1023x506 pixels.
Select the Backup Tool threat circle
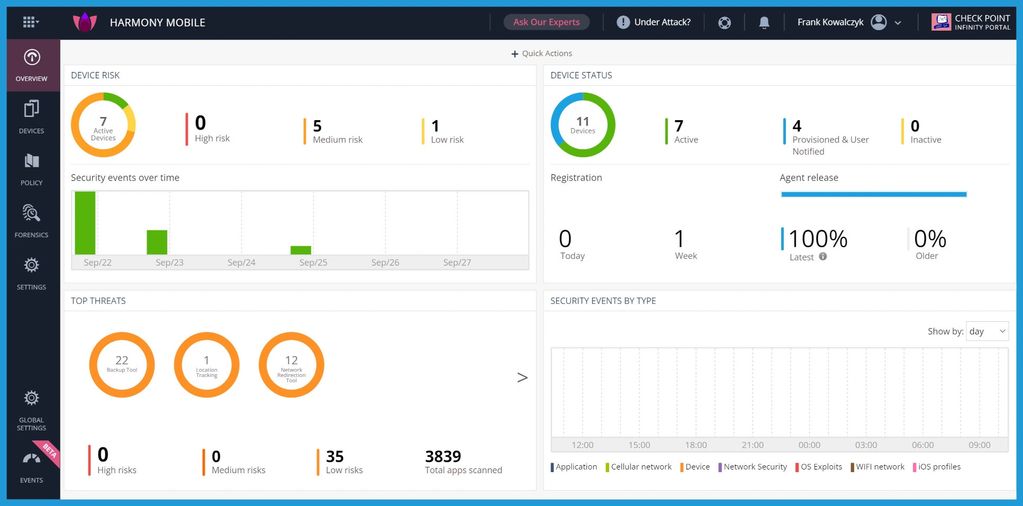122,365
